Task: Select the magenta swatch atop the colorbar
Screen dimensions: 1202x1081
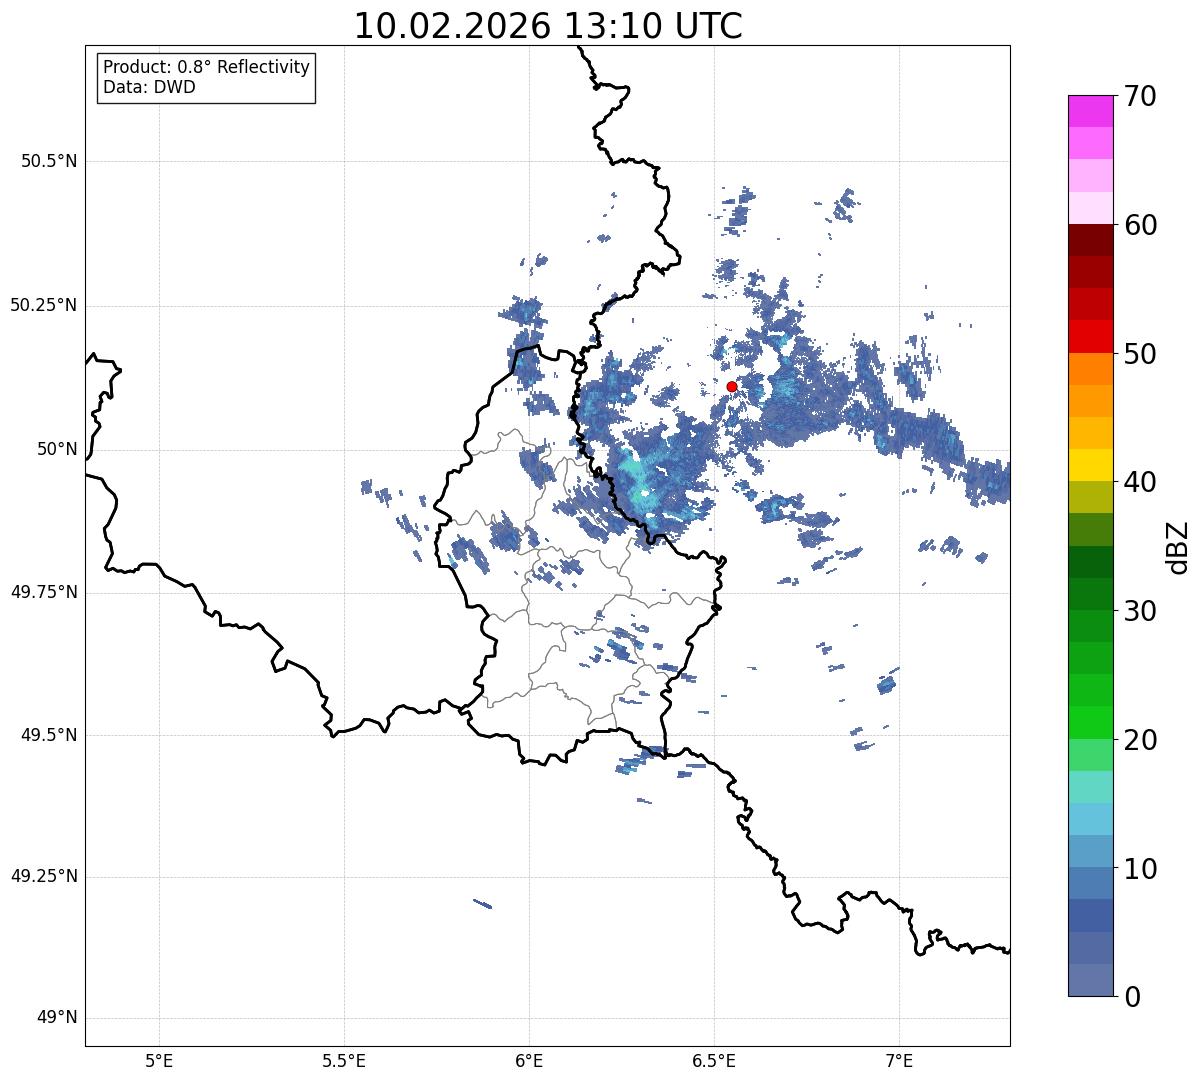Action: [x=1090, y=111]
